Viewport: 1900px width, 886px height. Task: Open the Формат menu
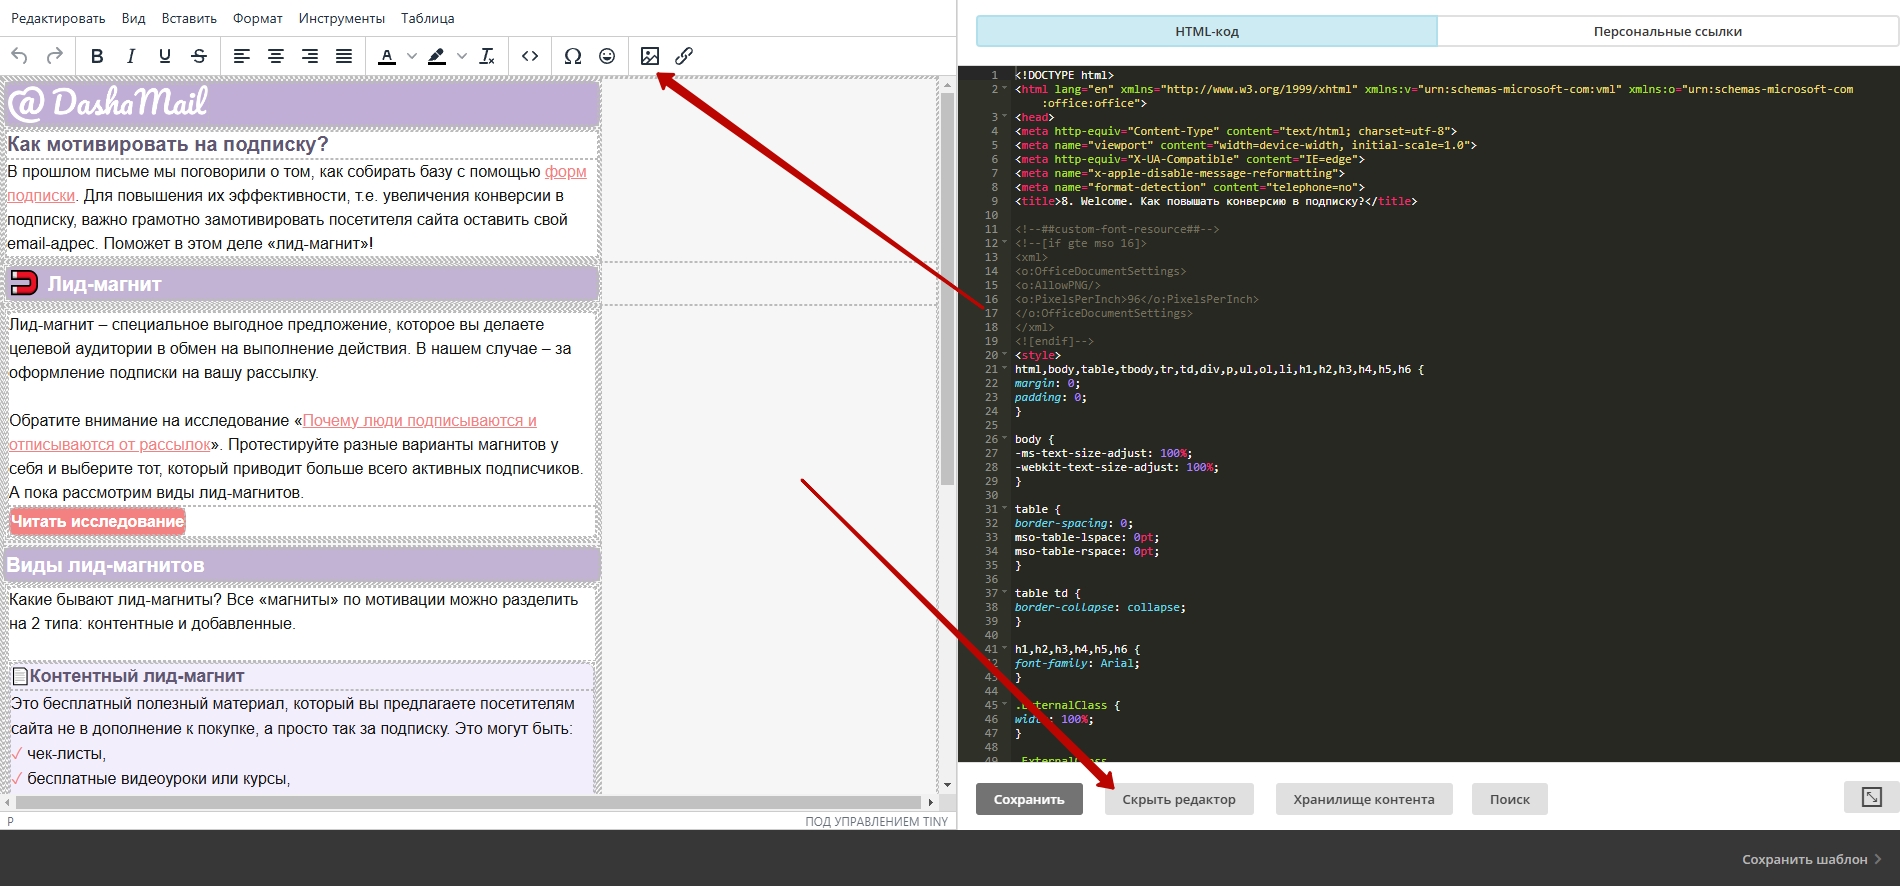click(257, 18)
